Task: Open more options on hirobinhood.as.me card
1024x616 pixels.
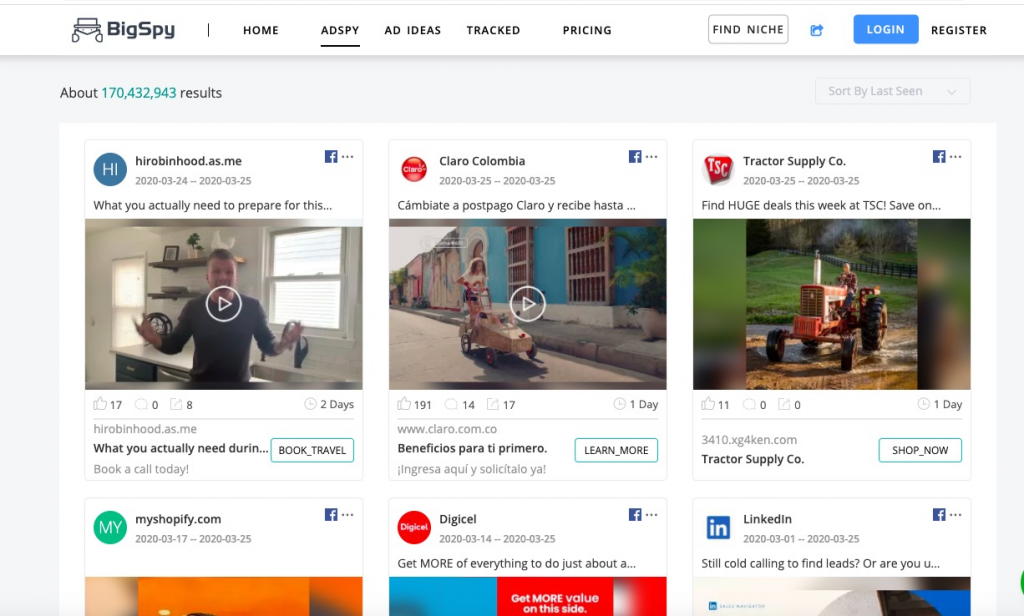Action: pos(347,157)
